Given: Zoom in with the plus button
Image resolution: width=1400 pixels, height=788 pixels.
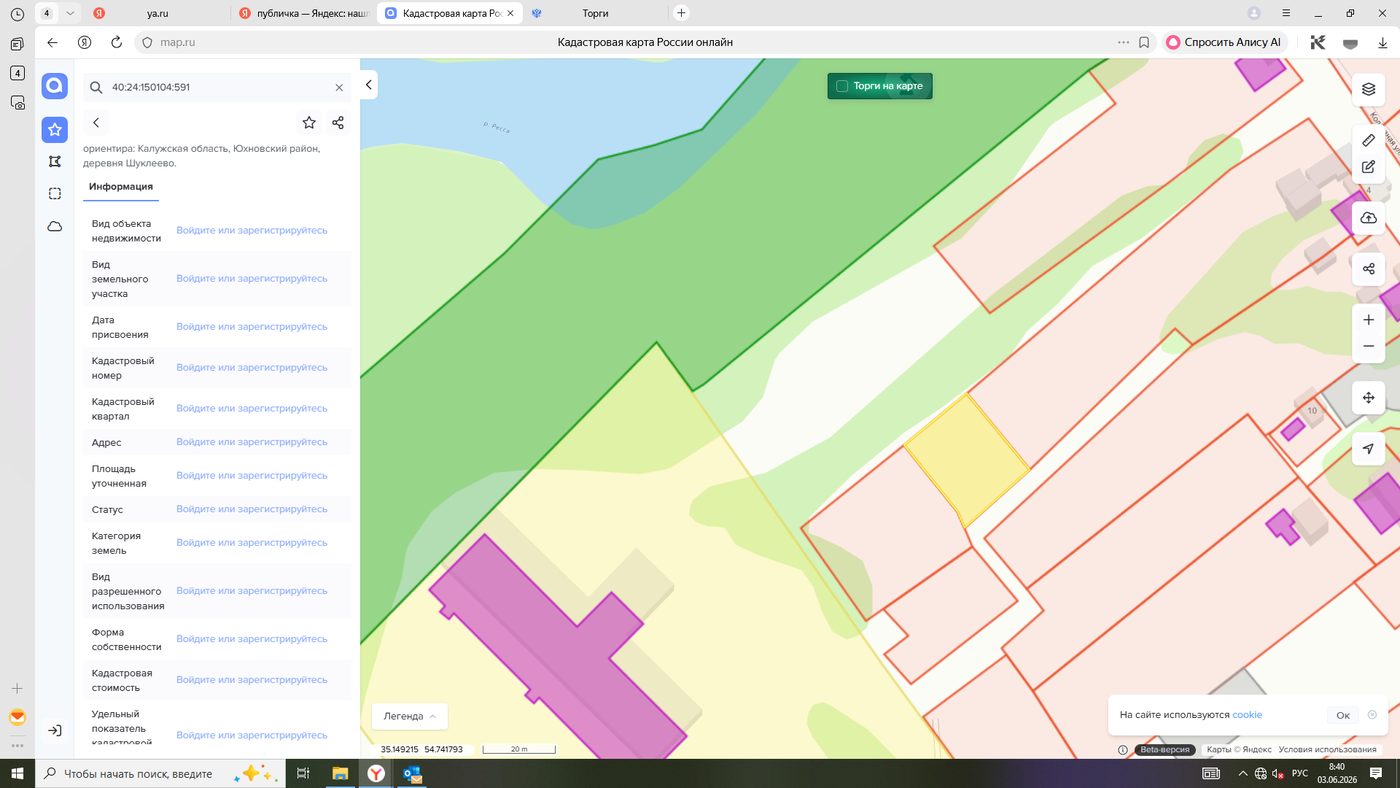Looking at the screenshot, I should click(x=1368, y=320).
